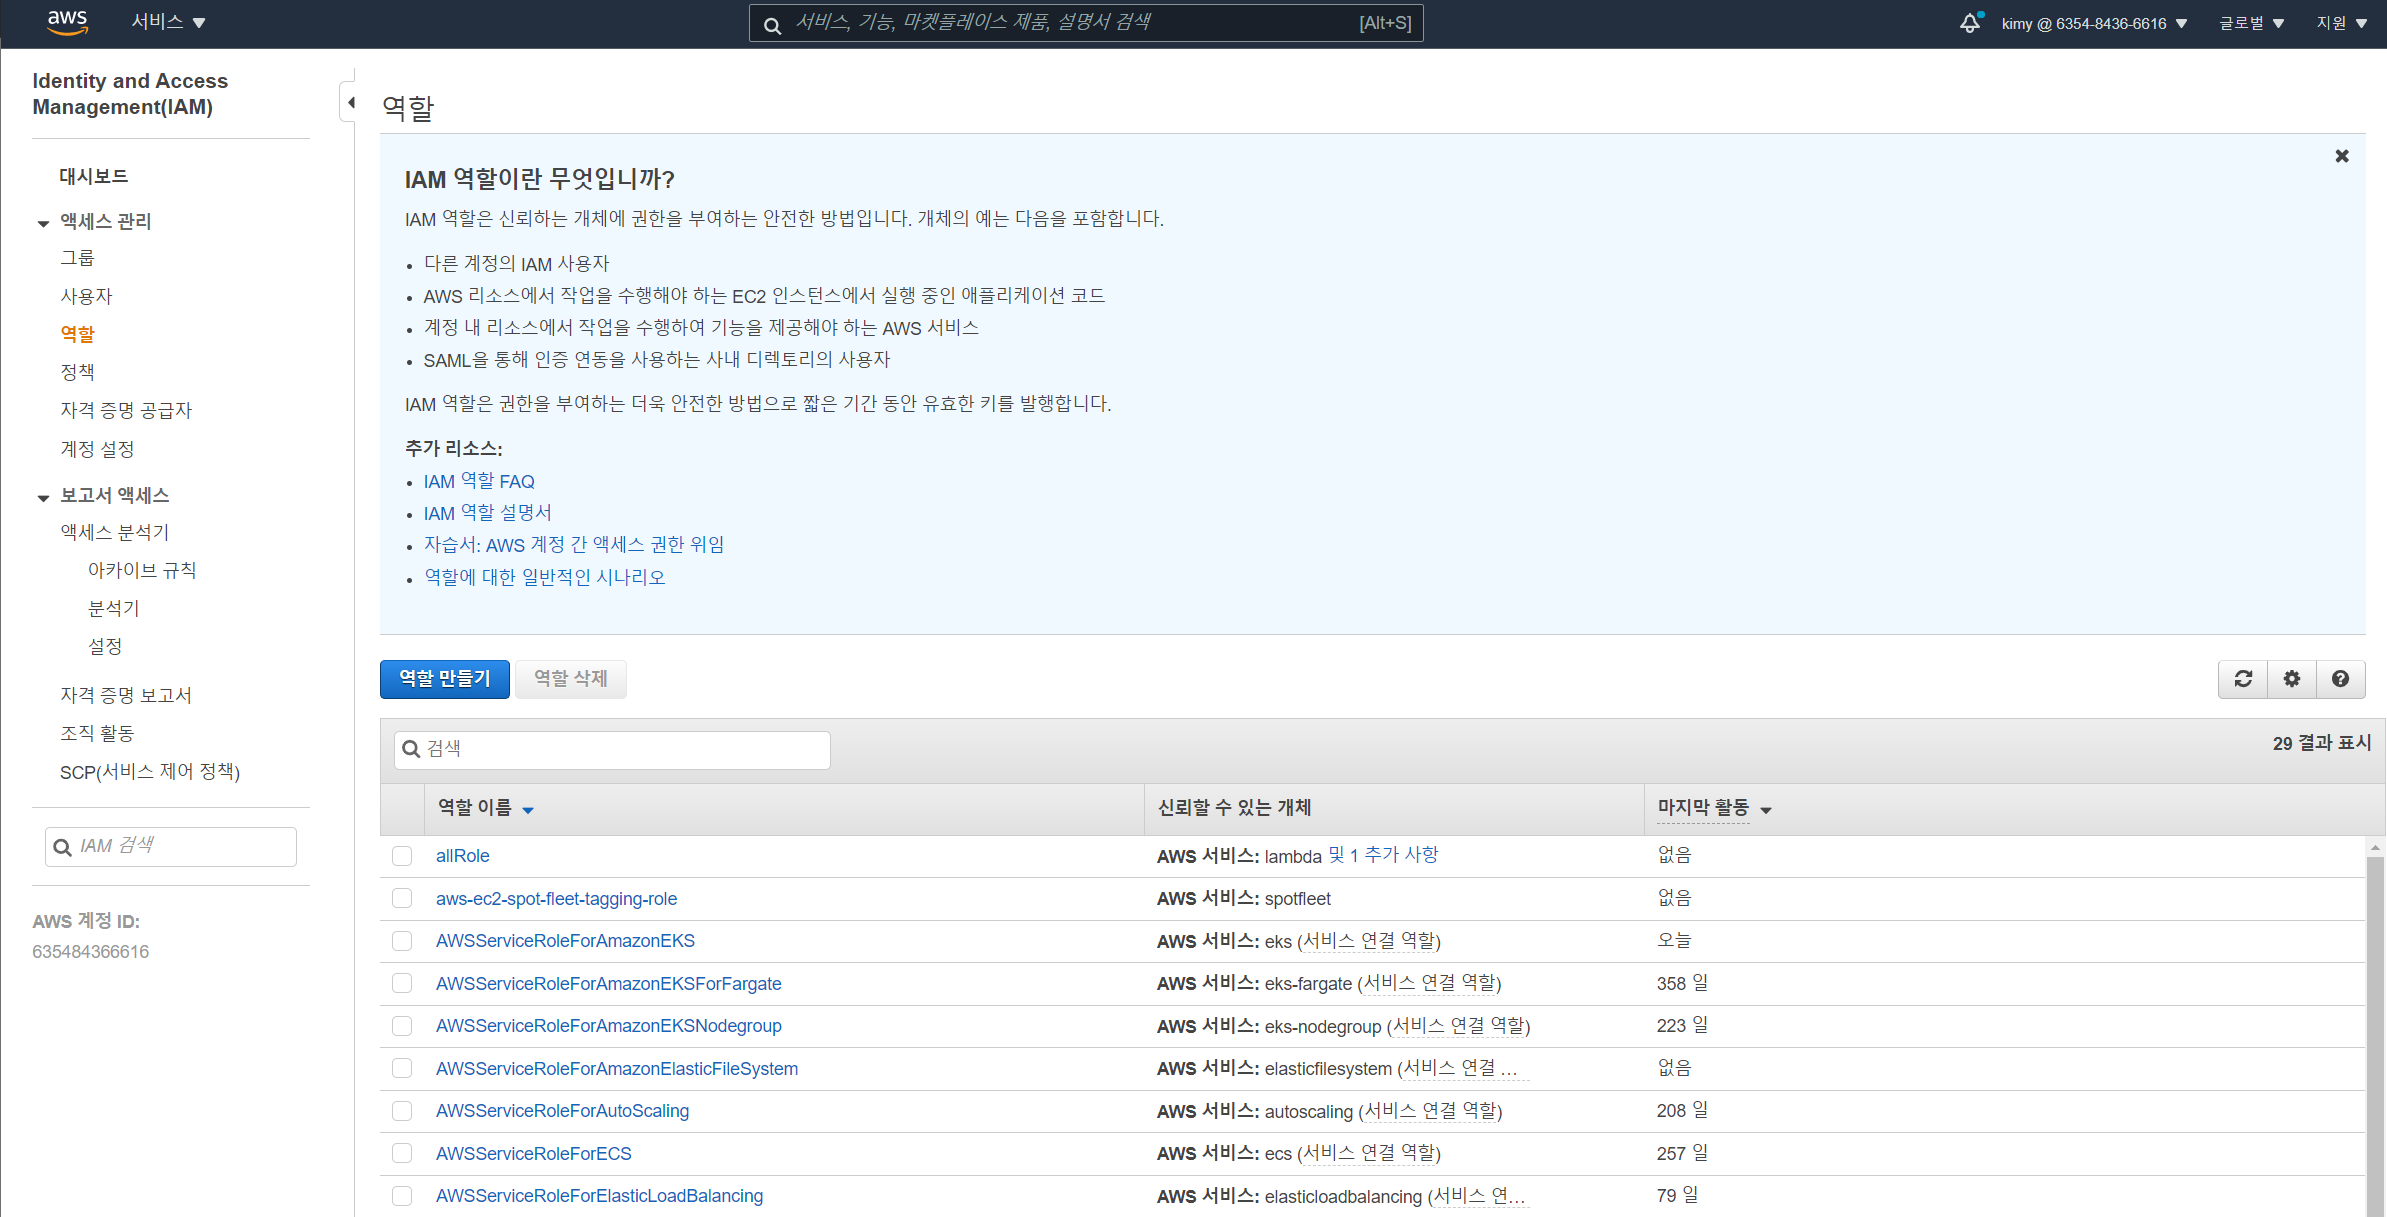Check the aws-ec2-spot-fleet-tagging-role row
This screenshot has height=1217, width=2387.
tap(402, 898)
